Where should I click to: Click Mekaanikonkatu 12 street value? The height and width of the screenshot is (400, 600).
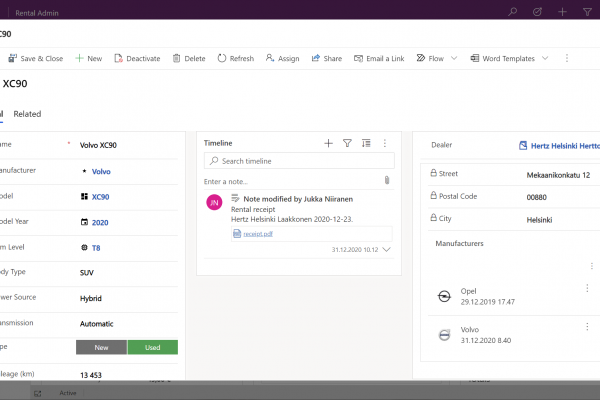pos(558,175)
